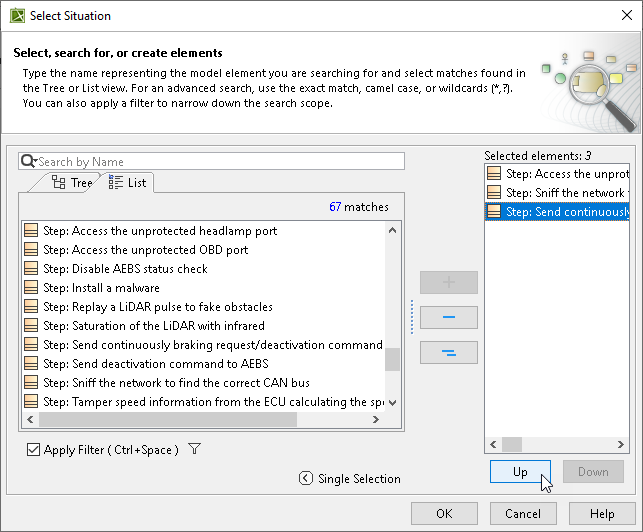
Task: Click the filter funnel icon
Action: [x=195, y=450]
